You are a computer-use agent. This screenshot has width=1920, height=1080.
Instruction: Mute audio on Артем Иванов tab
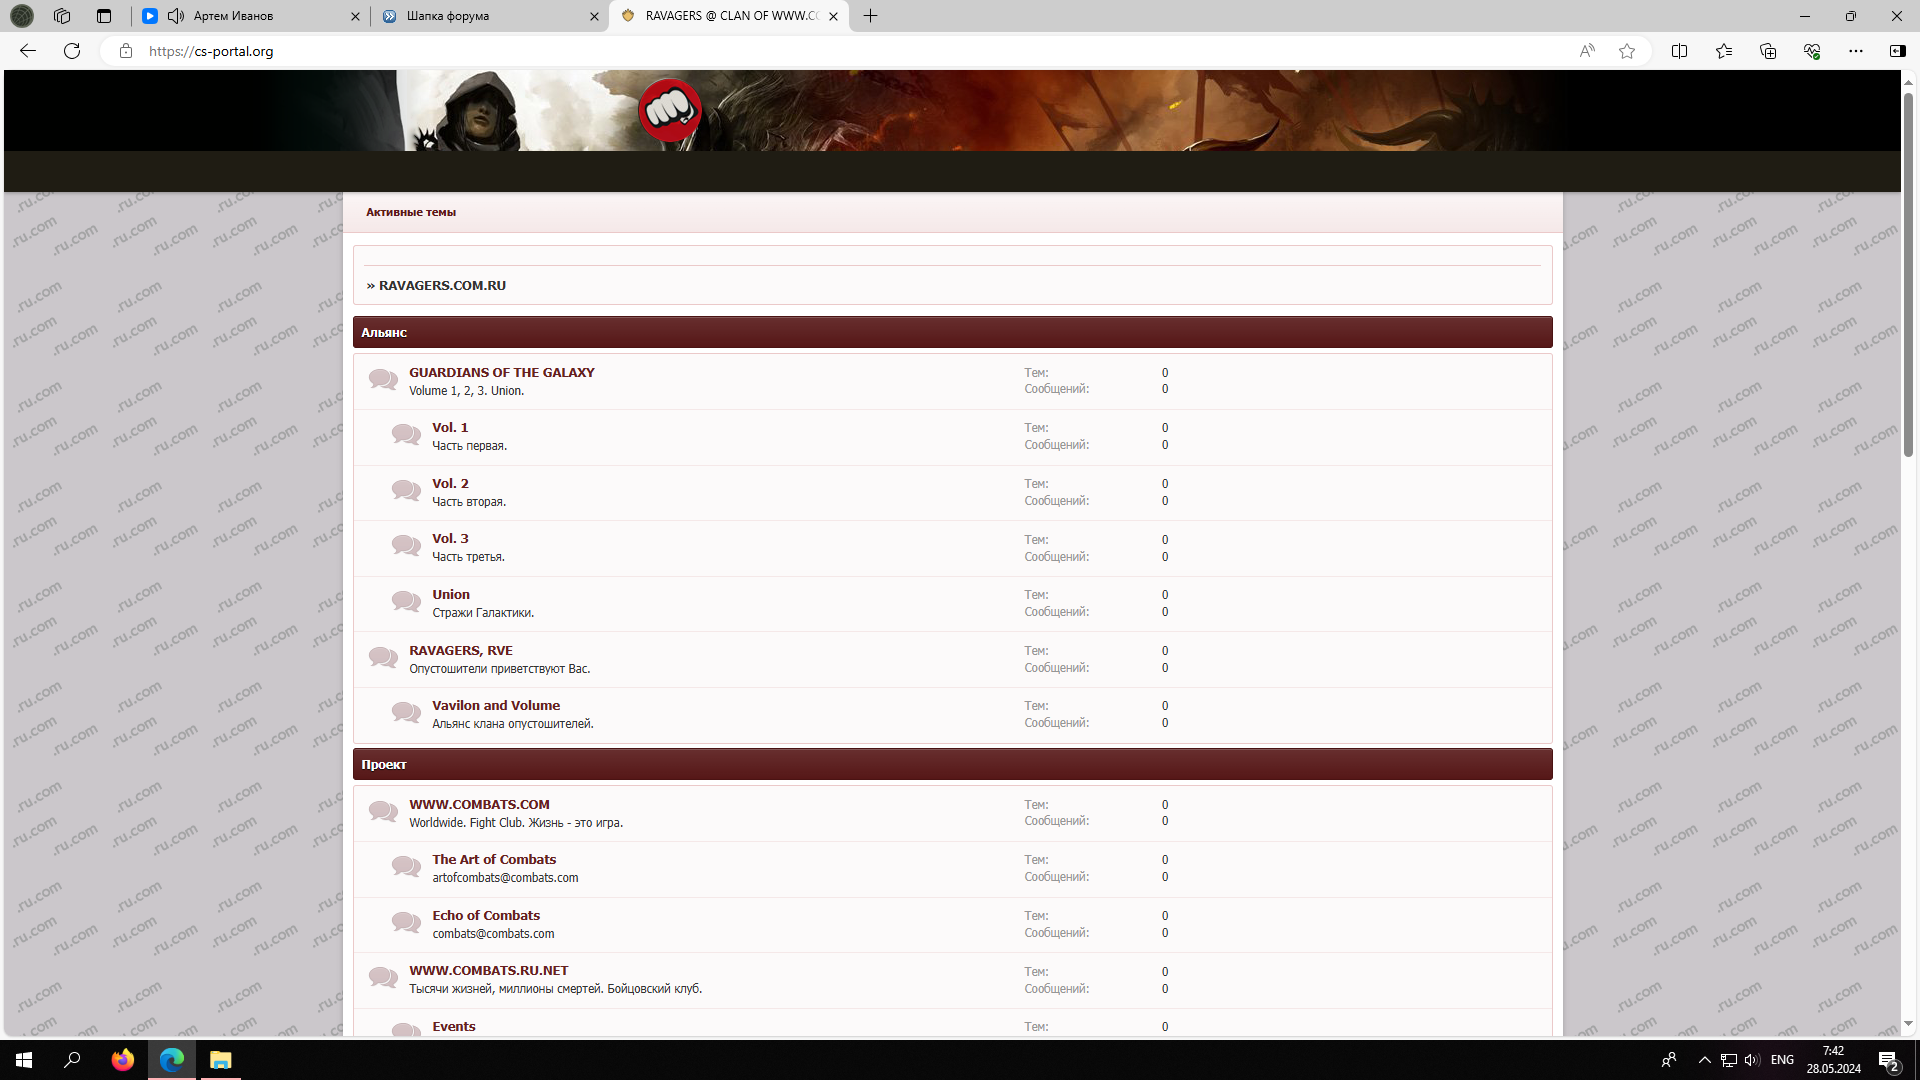pyautogui.click(x=176, y=16)
